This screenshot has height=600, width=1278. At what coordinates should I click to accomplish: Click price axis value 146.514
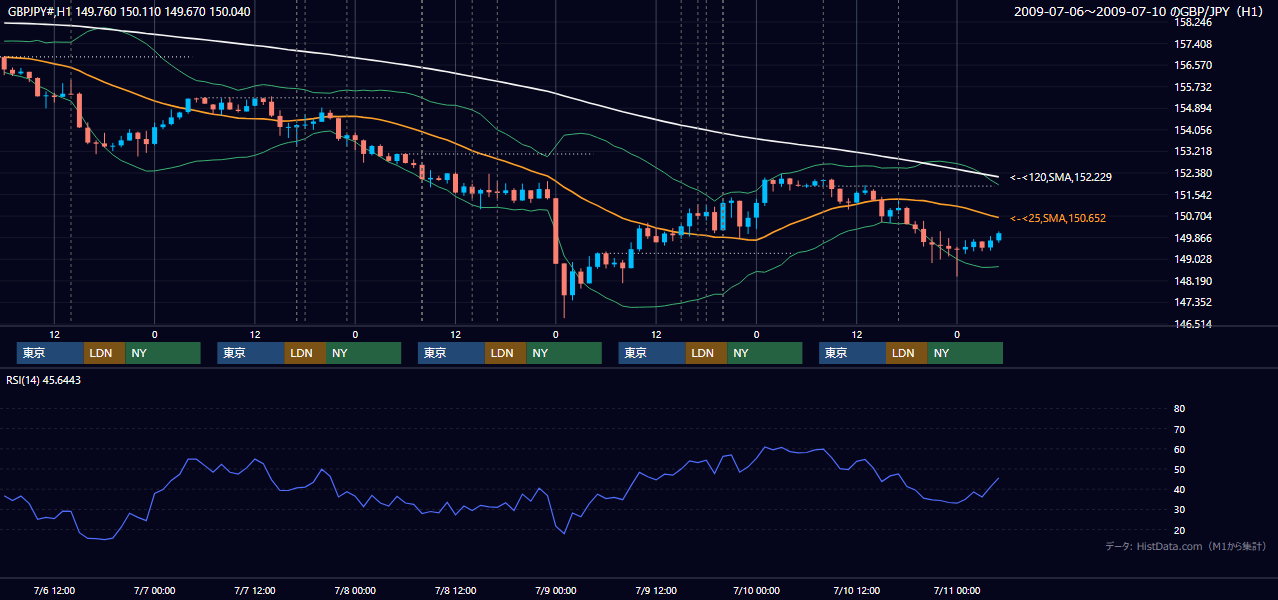[x=1195, y=324]
